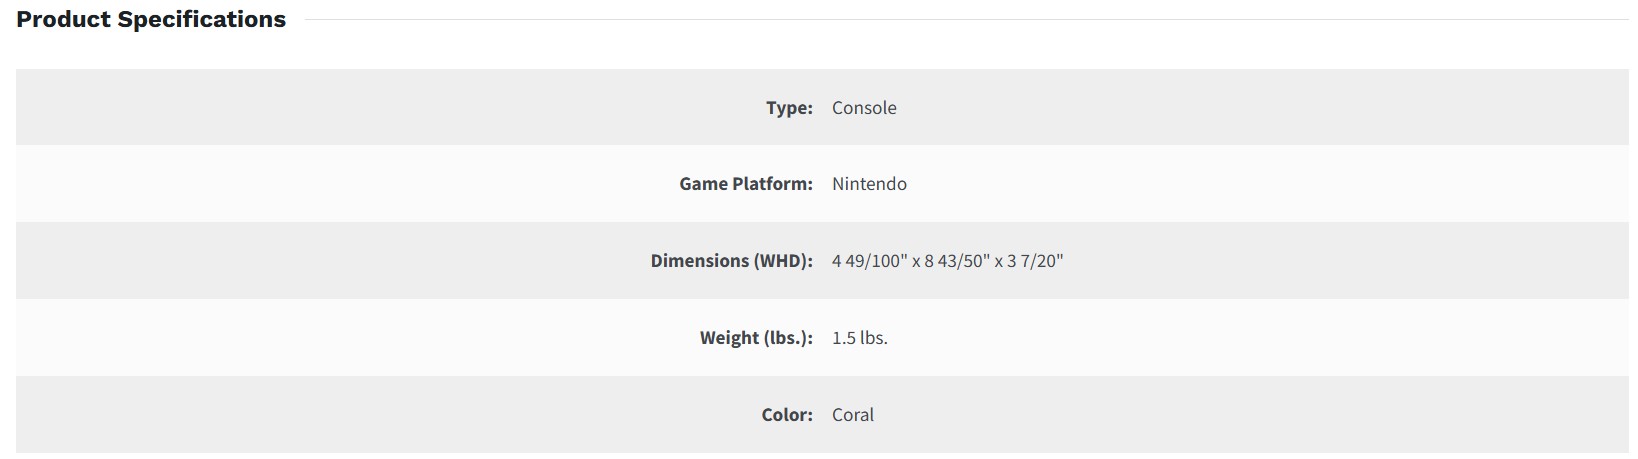Click the 4 49/100" width measurement
1638x459 pixels.
[868, 261]
